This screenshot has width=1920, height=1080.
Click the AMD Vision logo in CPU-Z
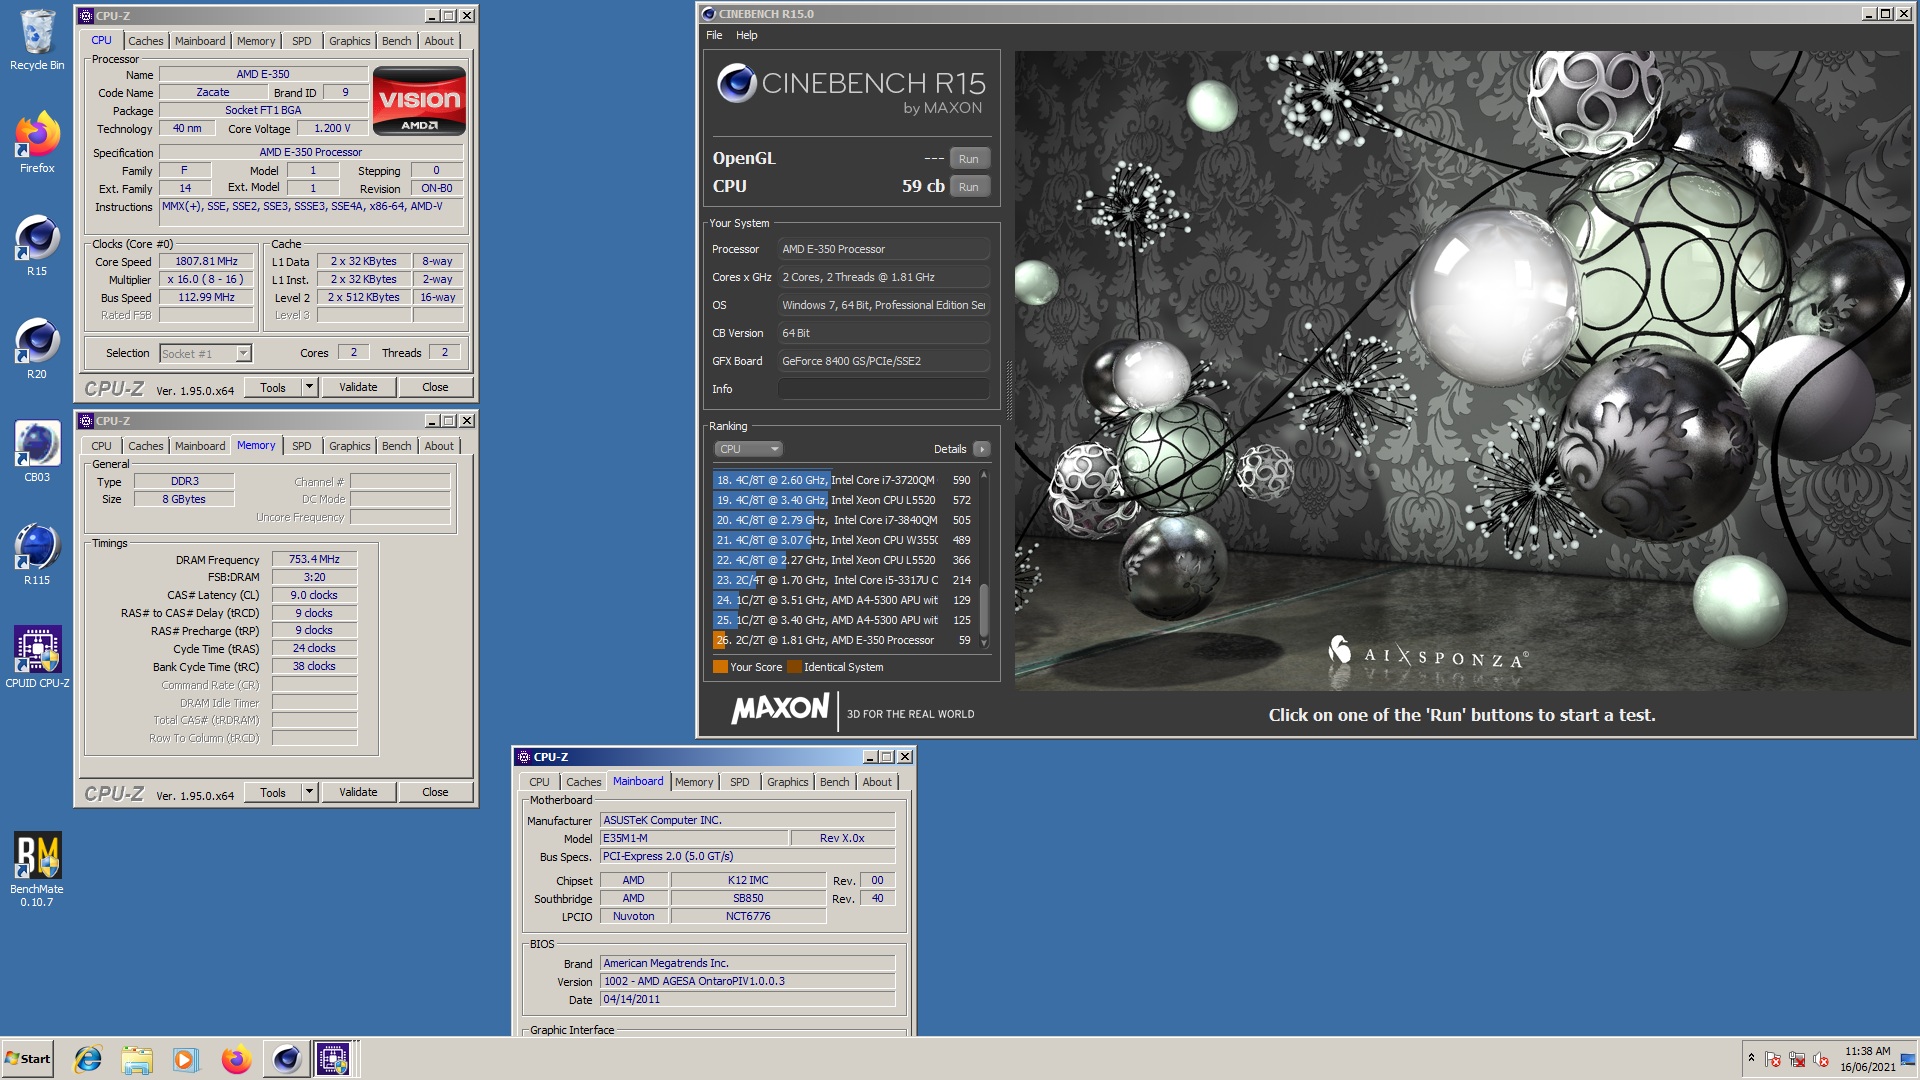pyautogui.click(x=419, y=100)
